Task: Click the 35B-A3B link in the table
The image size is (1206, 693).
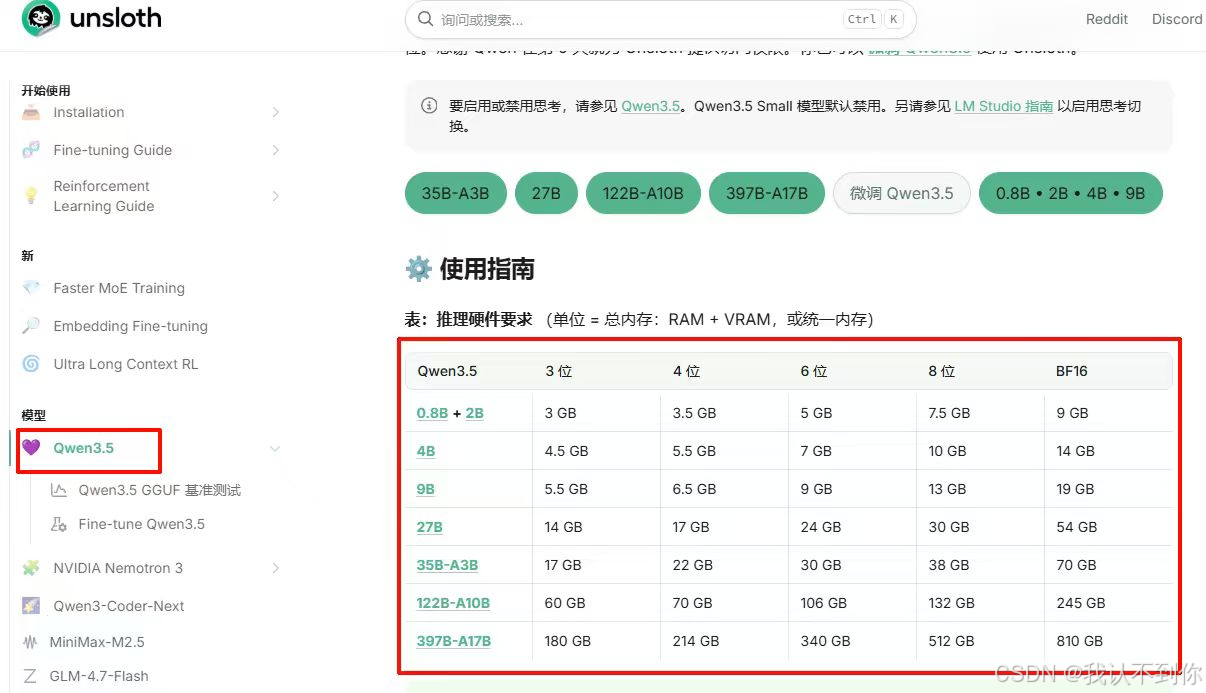Action: [447, 565]
